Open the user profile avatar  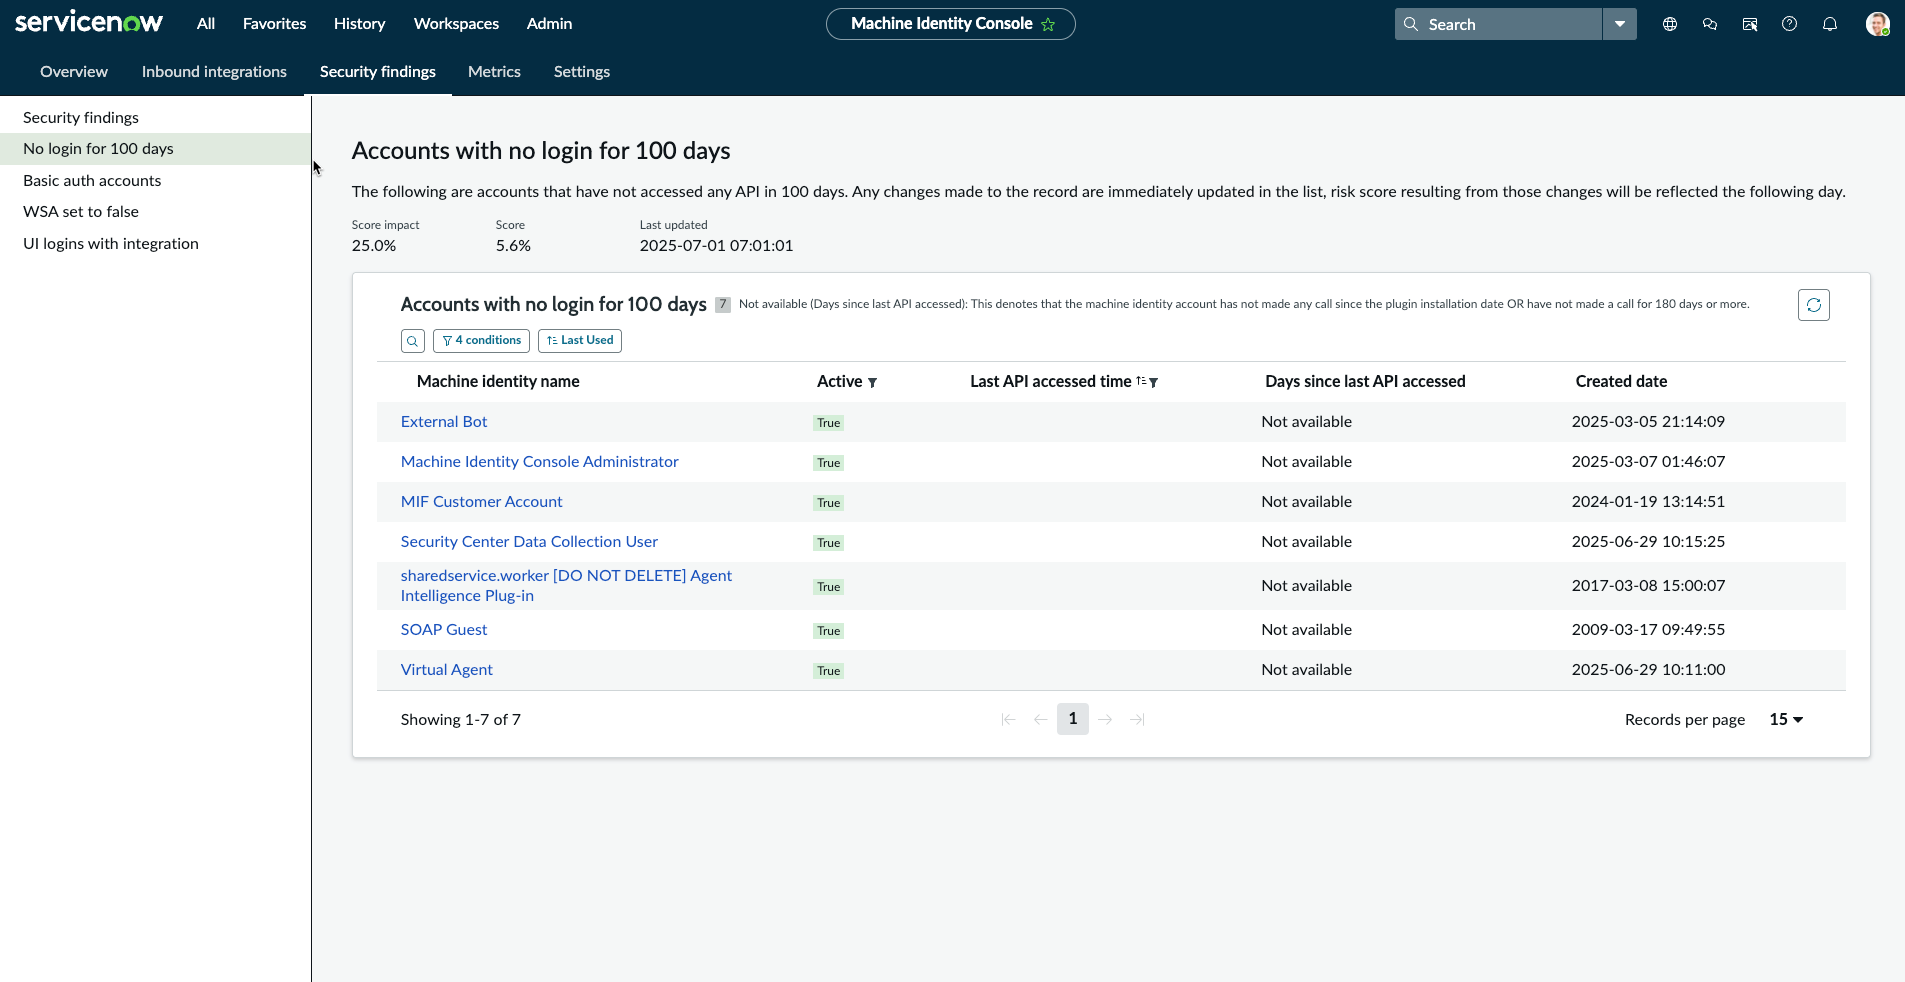pos(1877,24)
